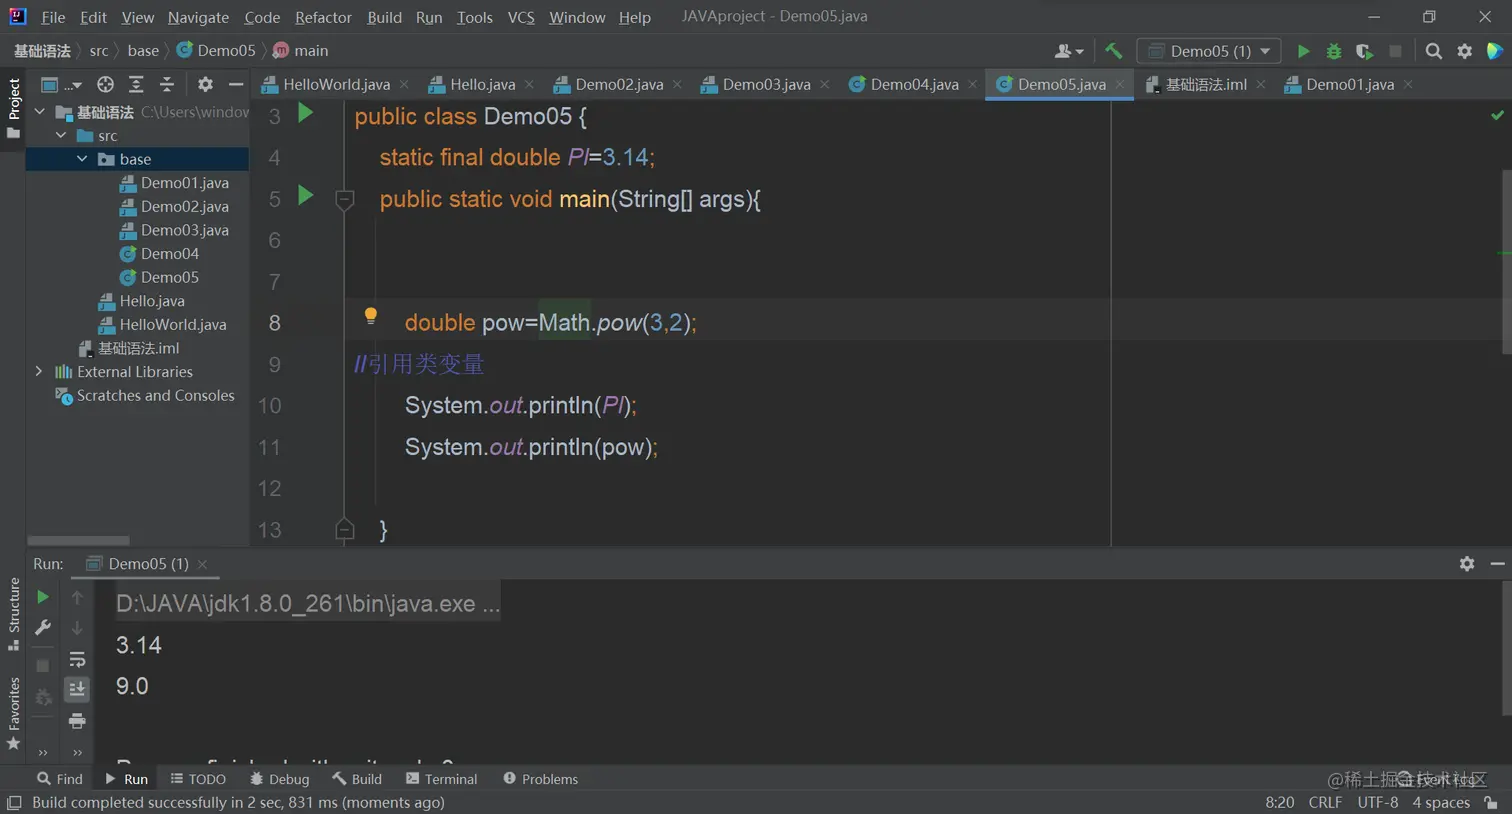
Task: Toggle the Project tool window tab
Action: pyautogui.click(x=13, y=108)
